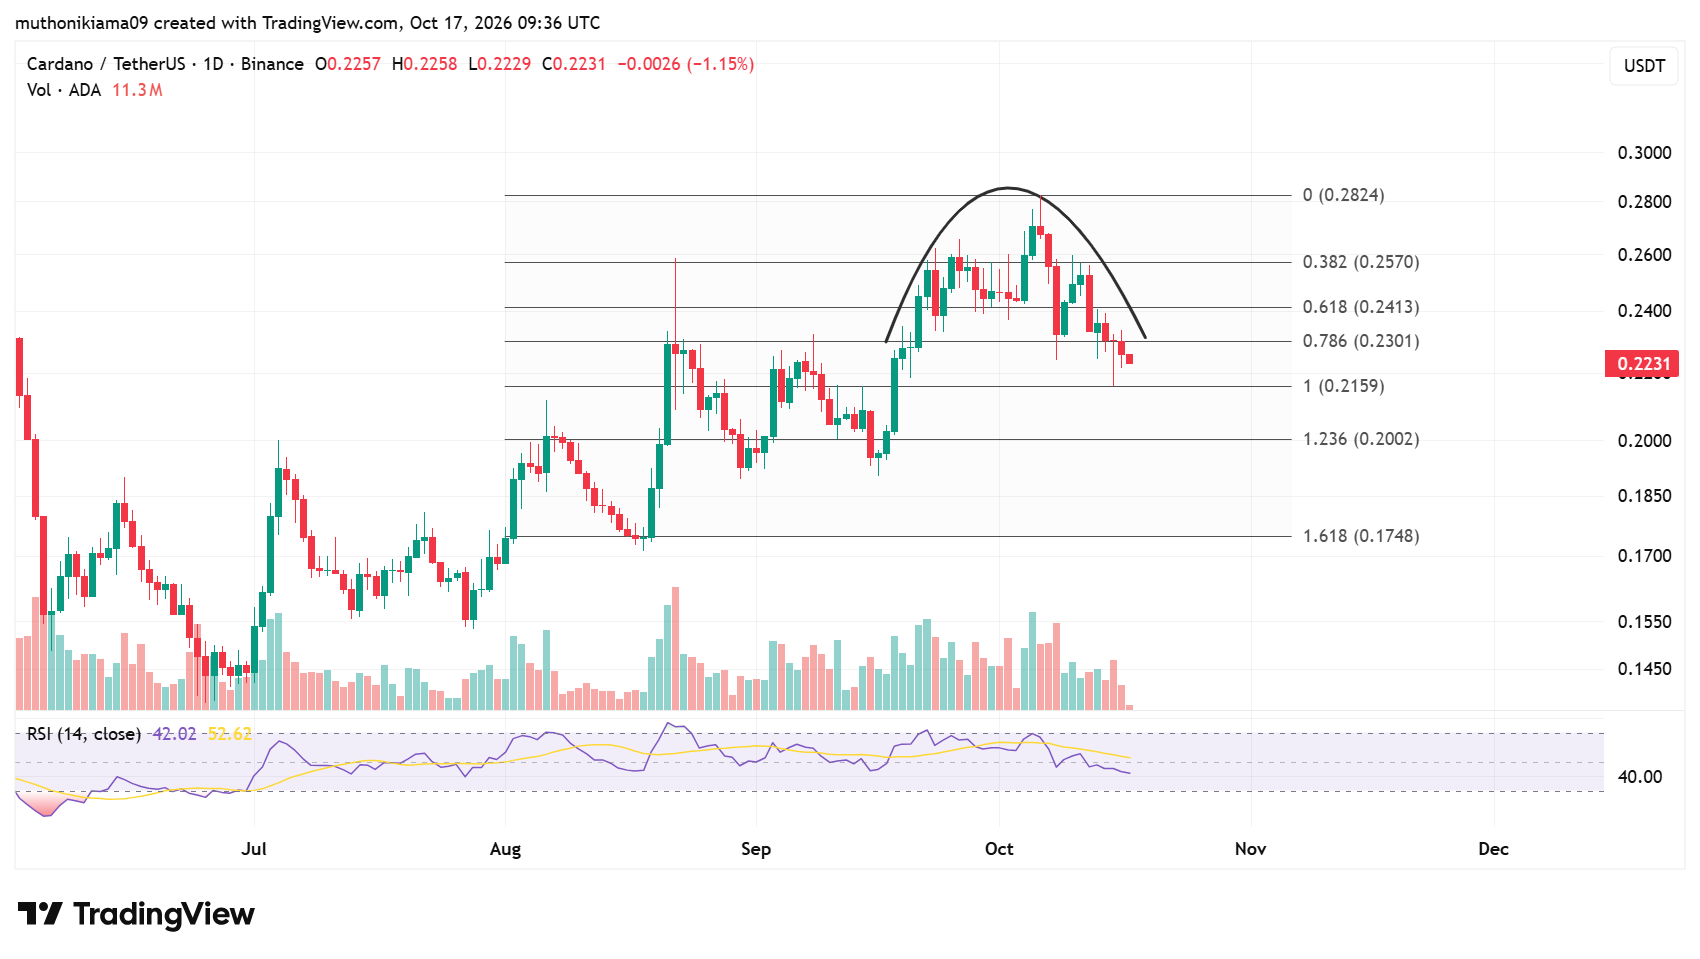The height and width of the screenshot is (959, 1700).
Task: Click the 40.00 RSI scale label
Action: (x=1640, y=777)
